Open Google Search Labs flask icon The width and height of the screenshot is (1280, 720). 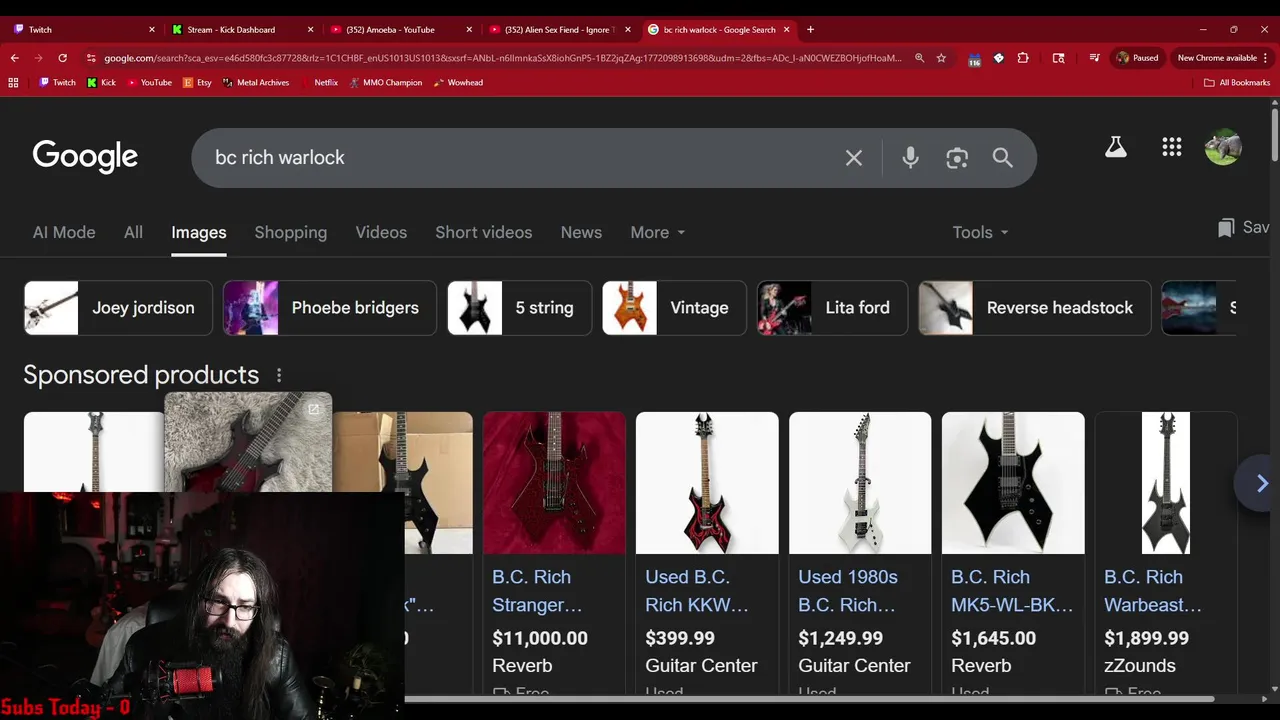[x=1115, y=148]
